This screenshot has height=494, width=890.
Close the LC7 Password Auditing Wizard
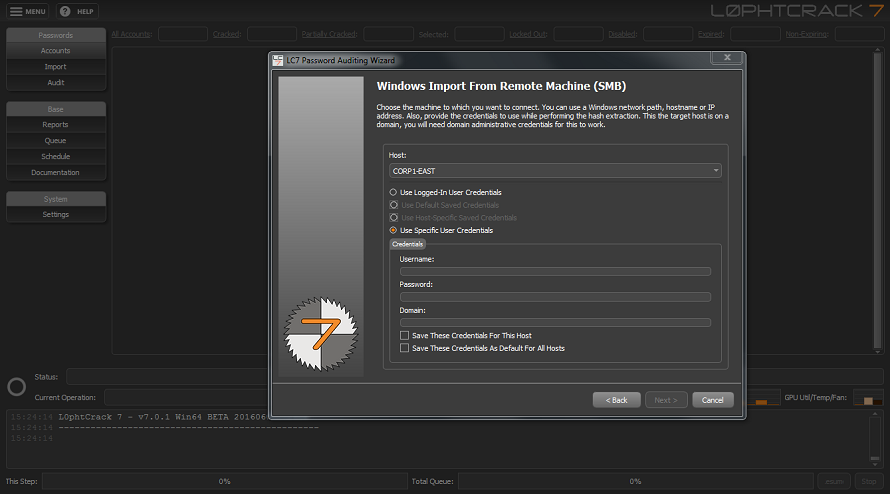pyautogui.click(x=727, y=57)
